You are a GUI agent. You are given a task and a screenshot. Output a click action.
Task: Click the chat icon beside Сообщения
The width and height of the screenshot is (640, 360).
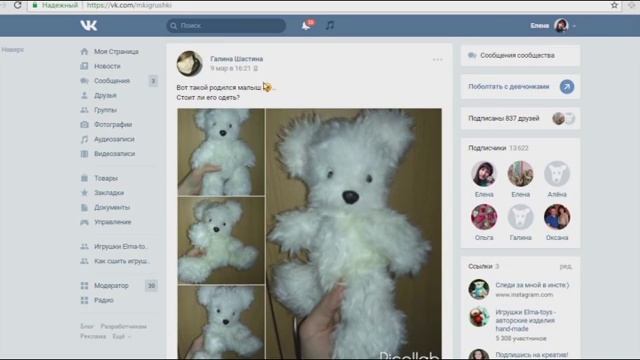(84, 81)
